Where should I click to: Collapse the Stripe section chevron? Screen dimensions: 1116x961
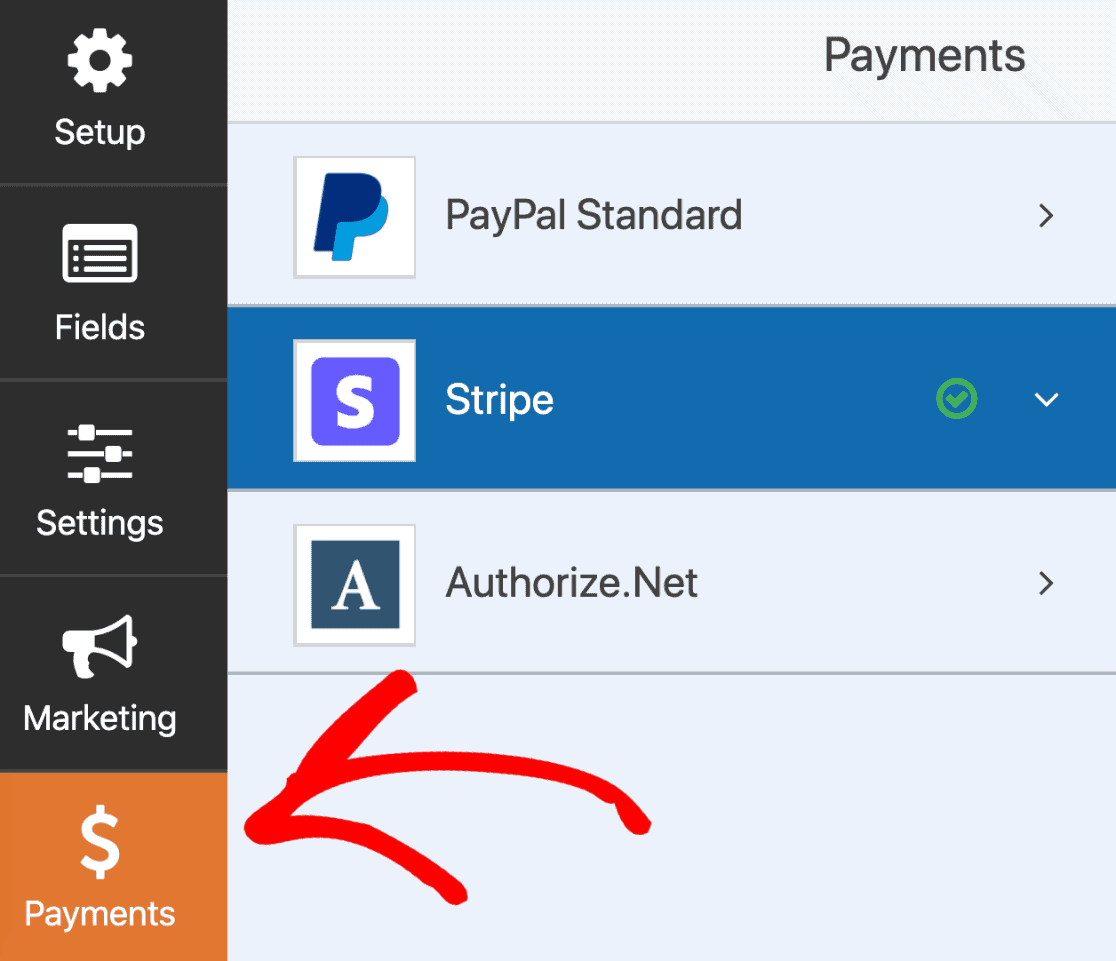click(x=1046, y=399)
